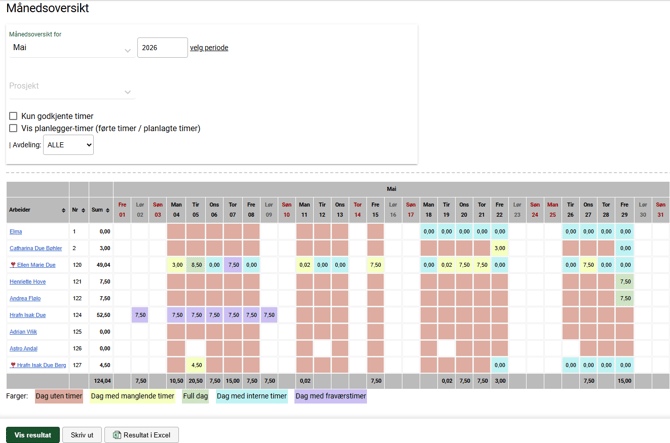Select Andrea Flaio's 7,50 cell on Fre 29
Screen dimensions: 670x443
pyautogui.click(x=625, y=298)
